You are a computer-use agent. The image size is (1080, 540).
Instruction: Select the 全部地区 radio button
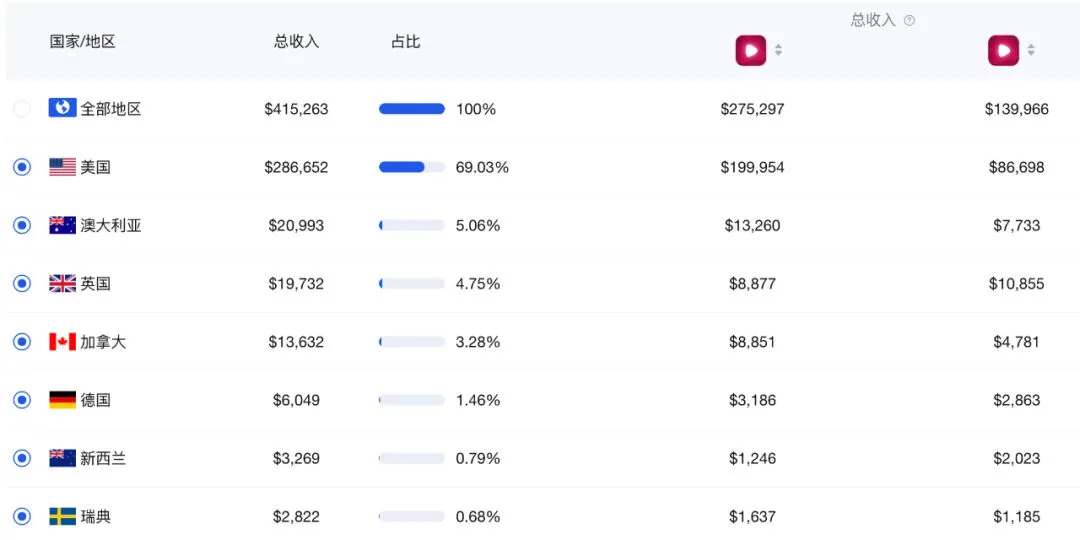click(x=22, y=109)
